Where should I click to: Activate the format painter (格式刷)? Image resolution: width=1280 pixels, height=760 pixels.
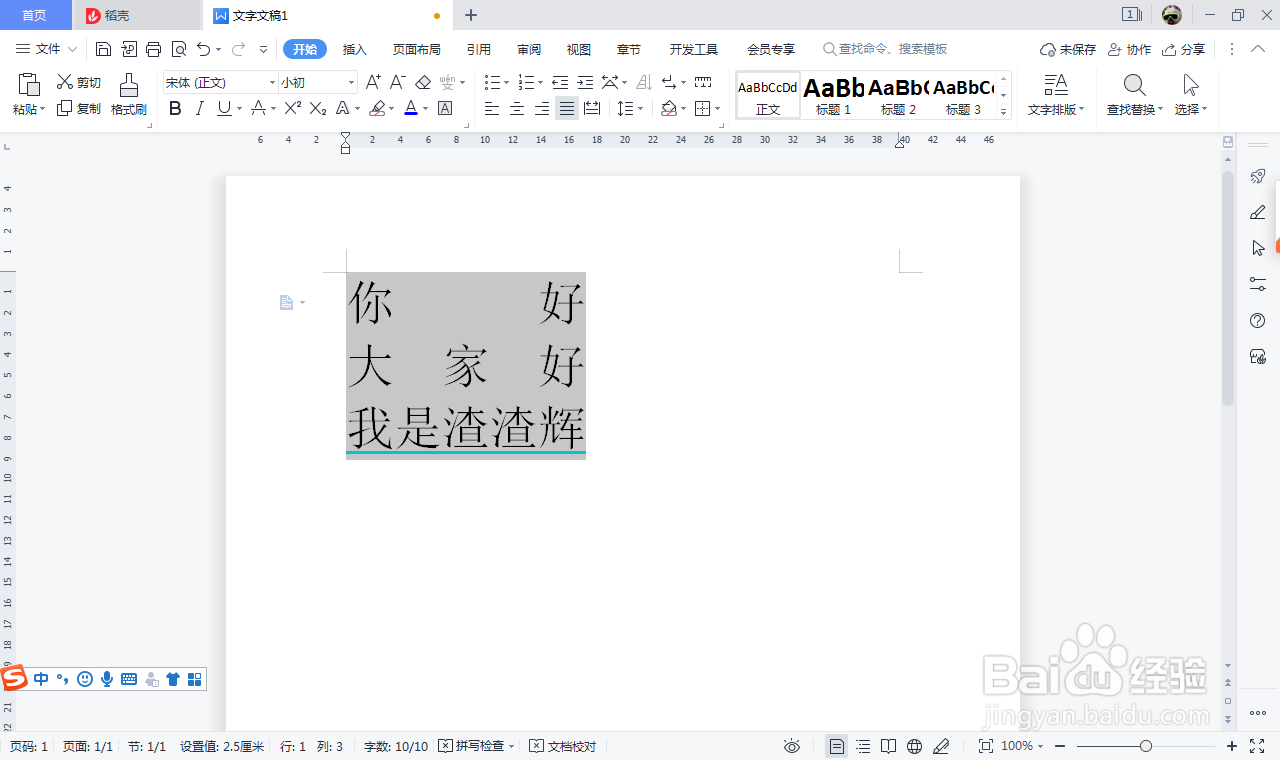pyautogui.click(x=128, y=95)
